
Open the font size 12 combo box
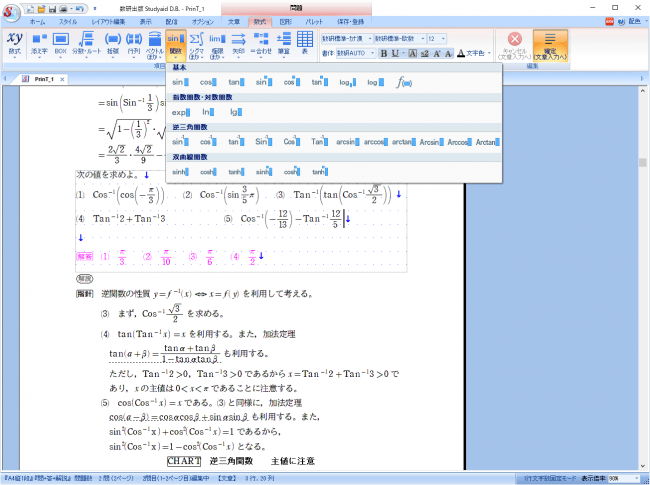coord(436,39)
